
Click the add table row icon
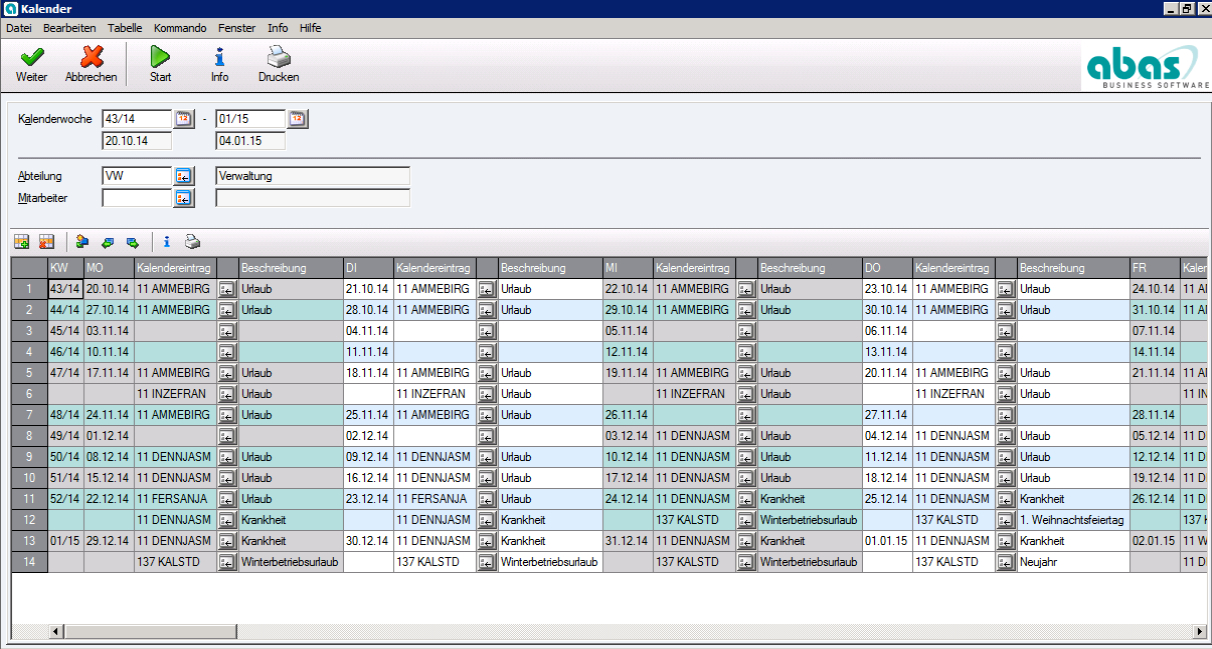(x=21, y=241)
